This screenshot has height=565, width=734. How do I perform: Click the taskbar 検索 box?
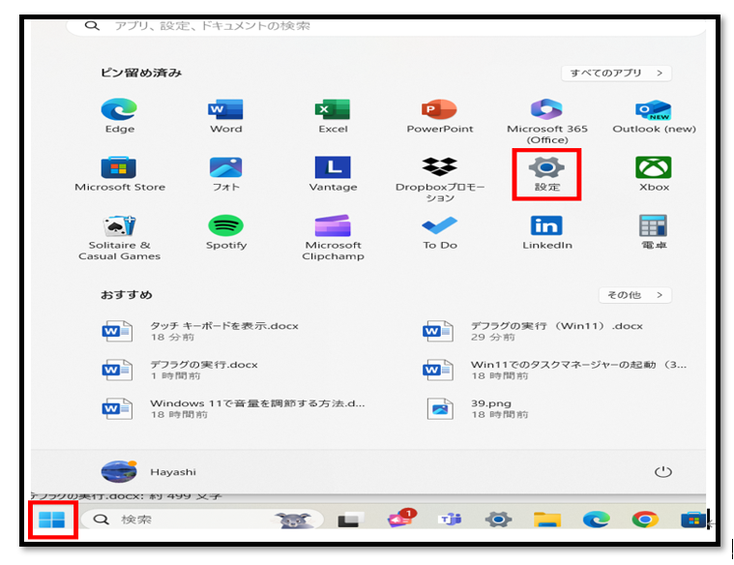202,520
